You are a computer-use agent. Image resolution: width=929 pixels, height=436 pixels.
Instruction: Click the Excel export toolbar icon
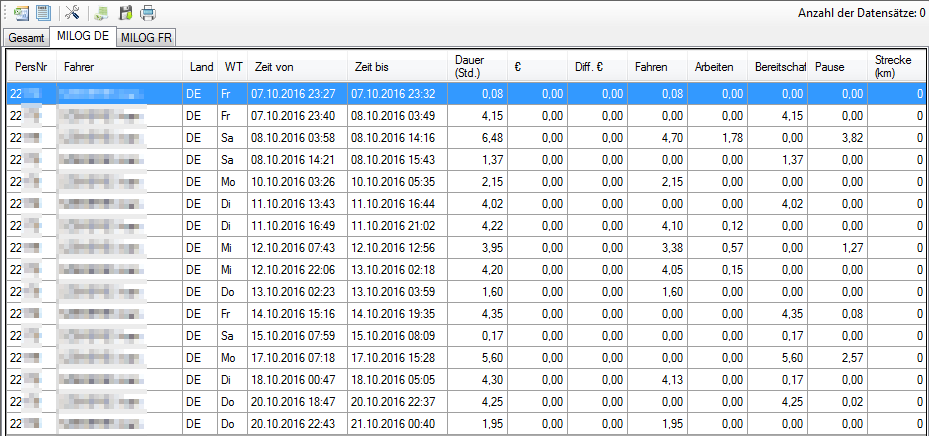click(22, 12)
